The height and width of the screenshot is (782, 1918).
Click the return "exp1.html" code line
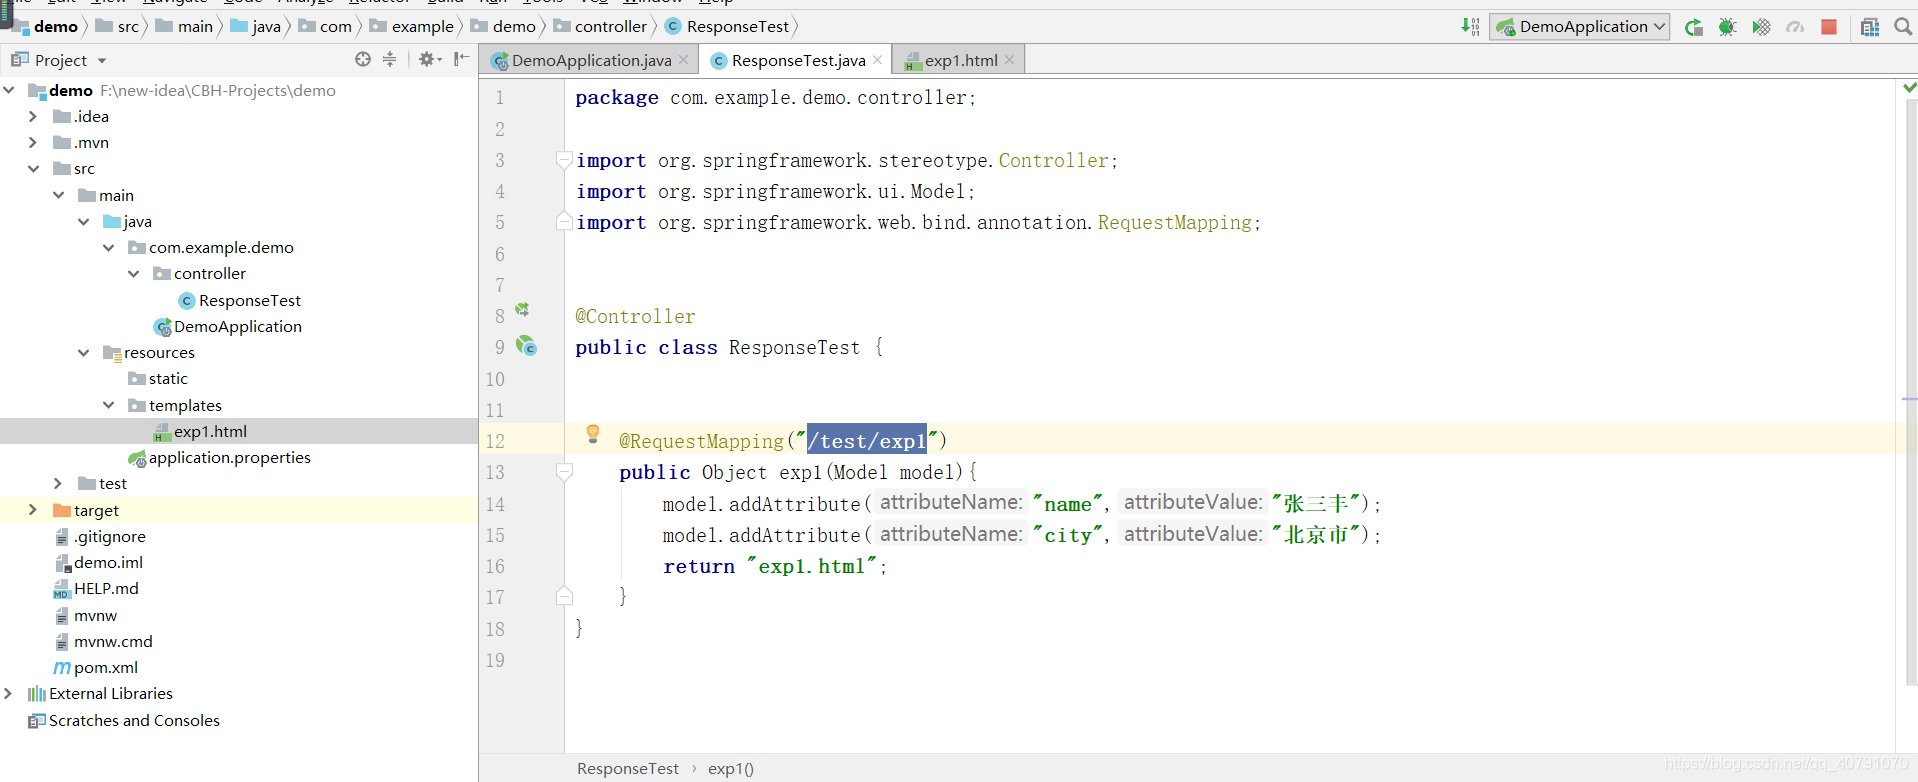pos(775,566)
